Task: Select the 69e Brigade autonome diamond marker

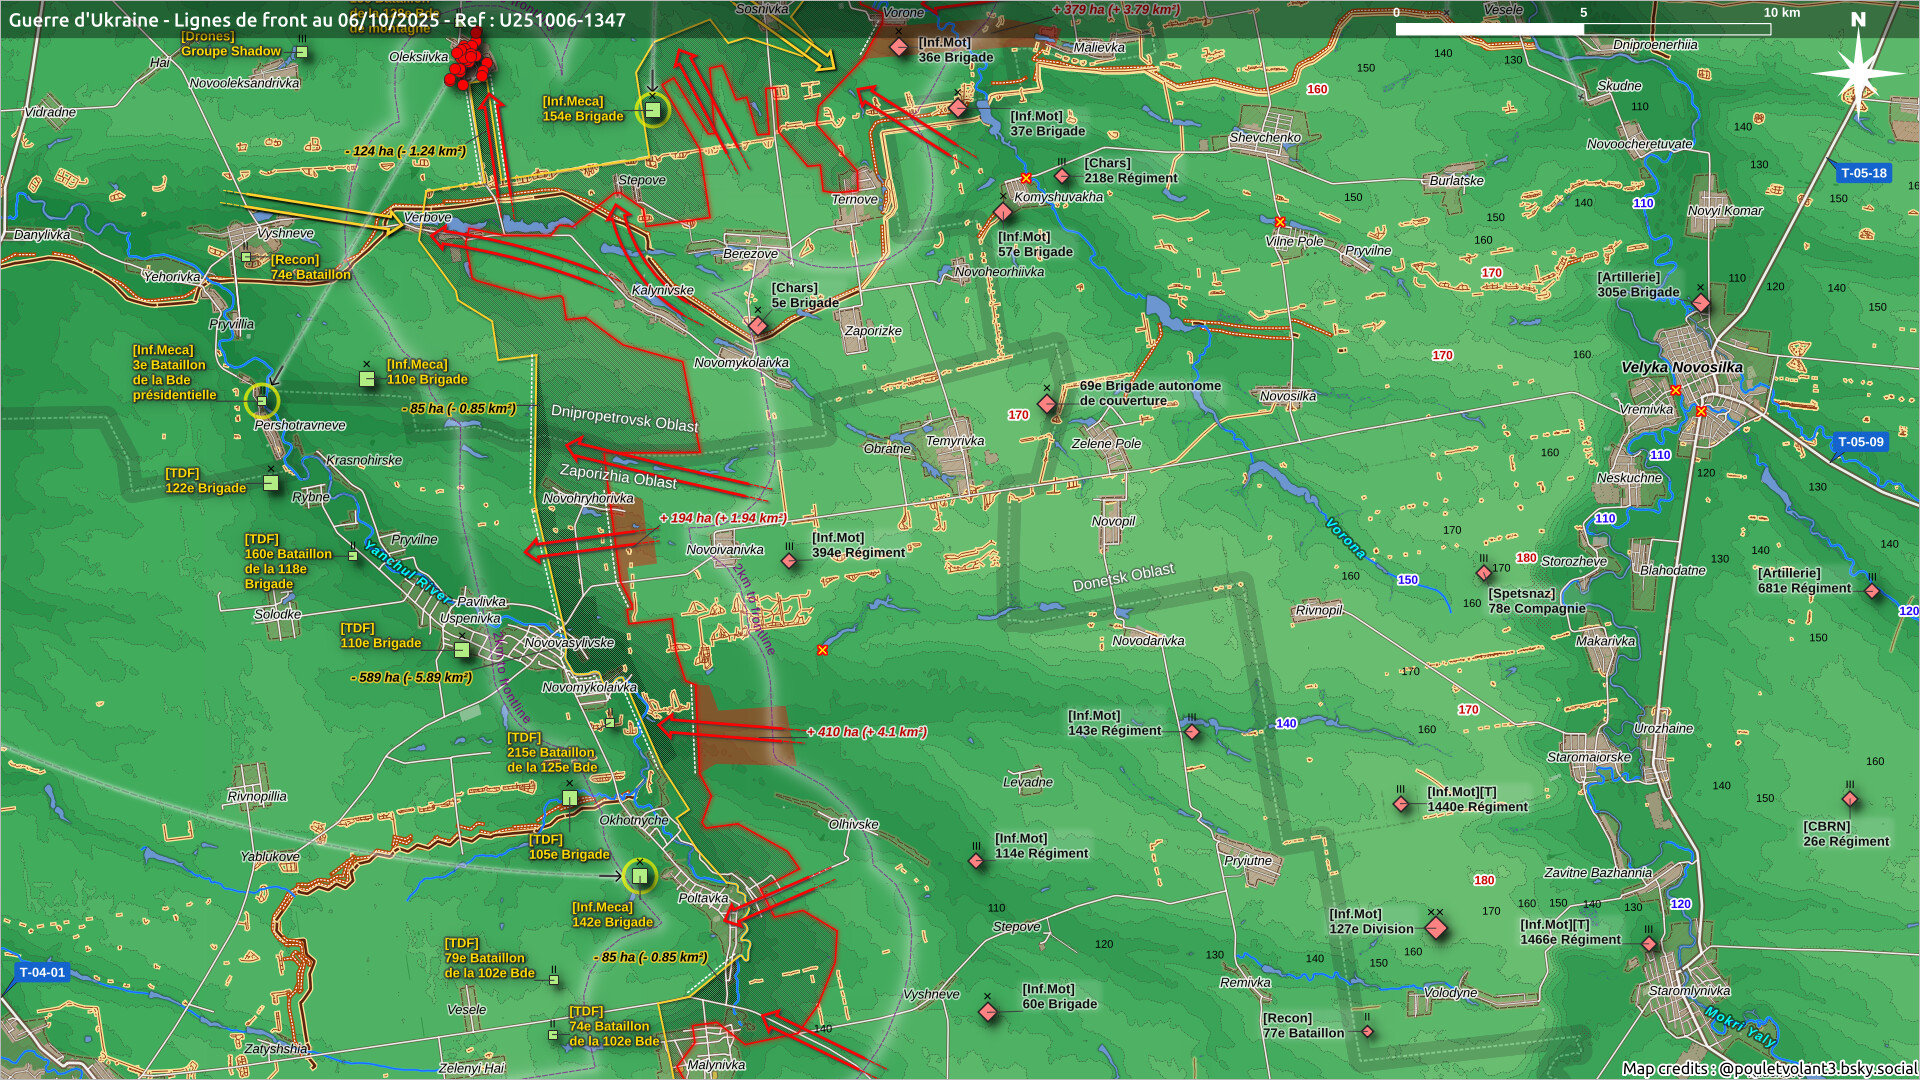Action: [1047, 404]
